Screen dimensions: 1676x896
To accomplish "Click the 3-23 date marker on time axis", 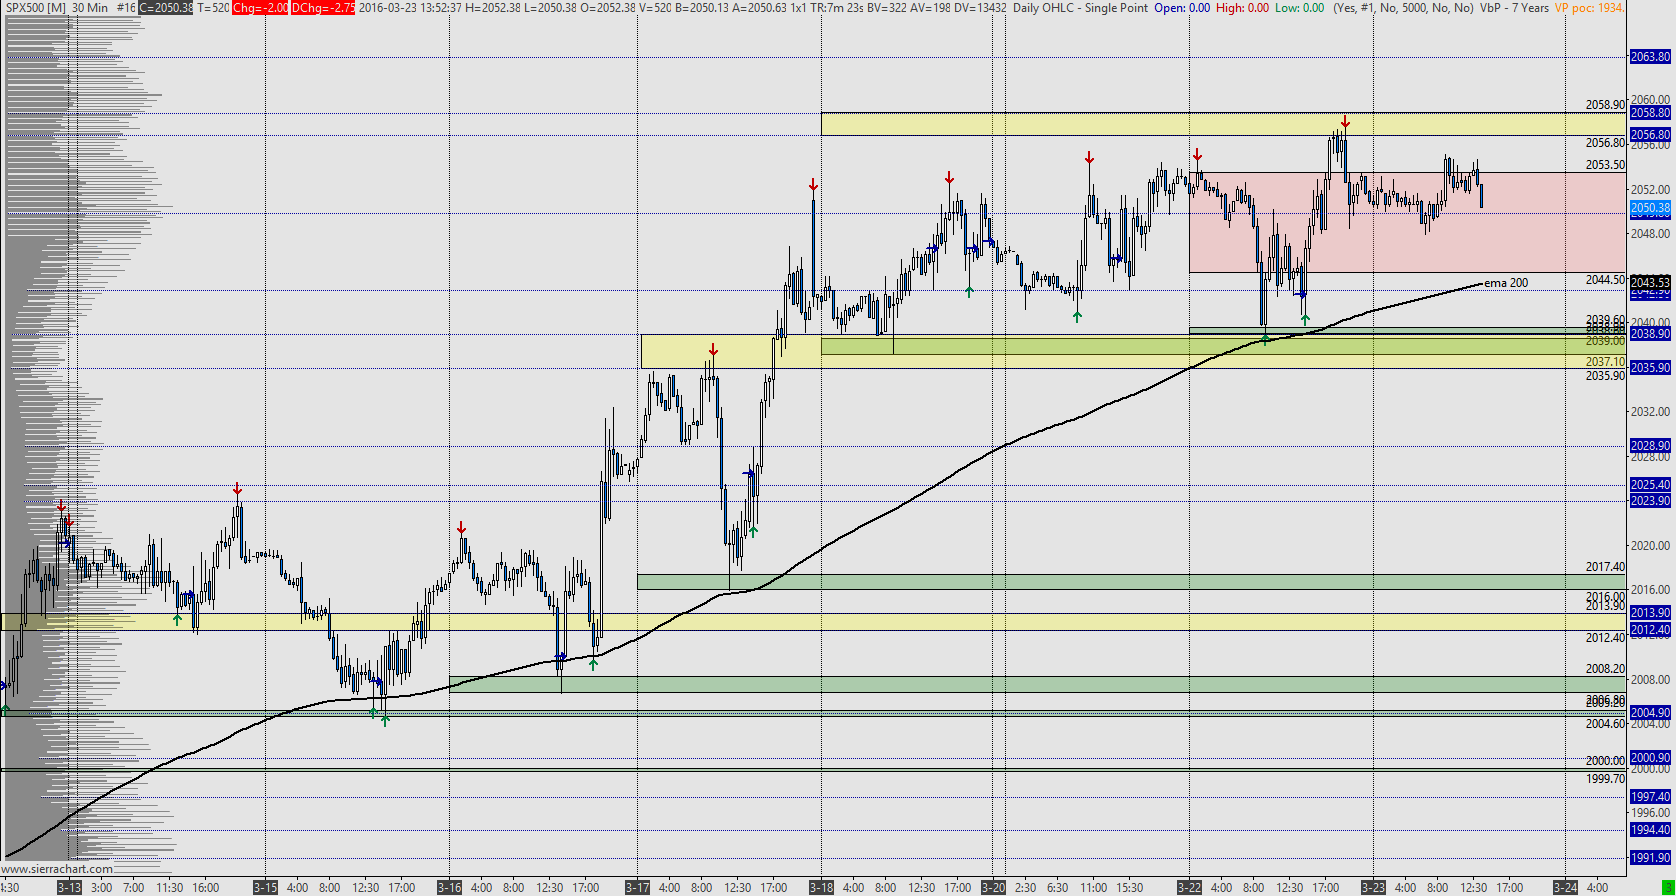I will [x=1373, y=887].
